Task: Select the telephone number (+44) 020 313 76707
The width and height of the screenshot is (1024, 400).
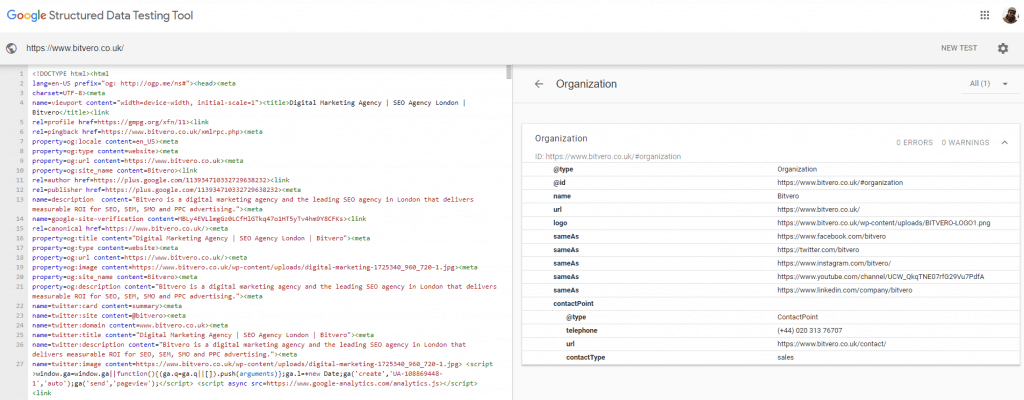Action: pyautogui.click(x=809, y=330)
